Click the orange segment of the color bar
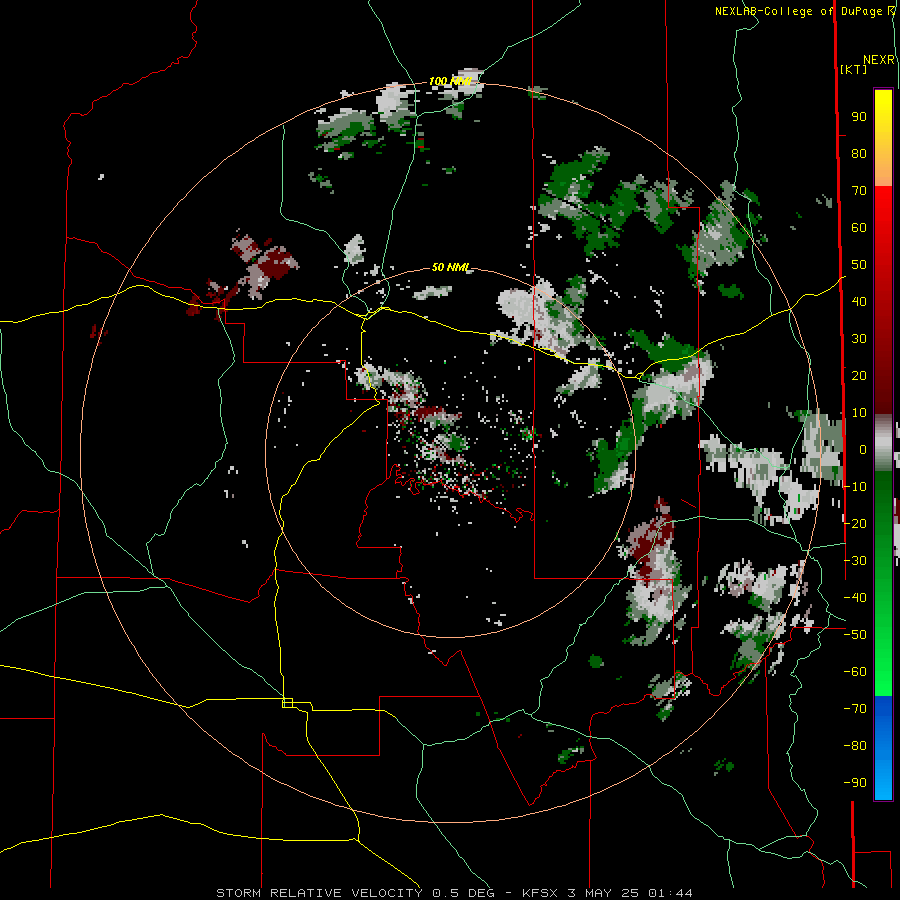 click(883, 170)
